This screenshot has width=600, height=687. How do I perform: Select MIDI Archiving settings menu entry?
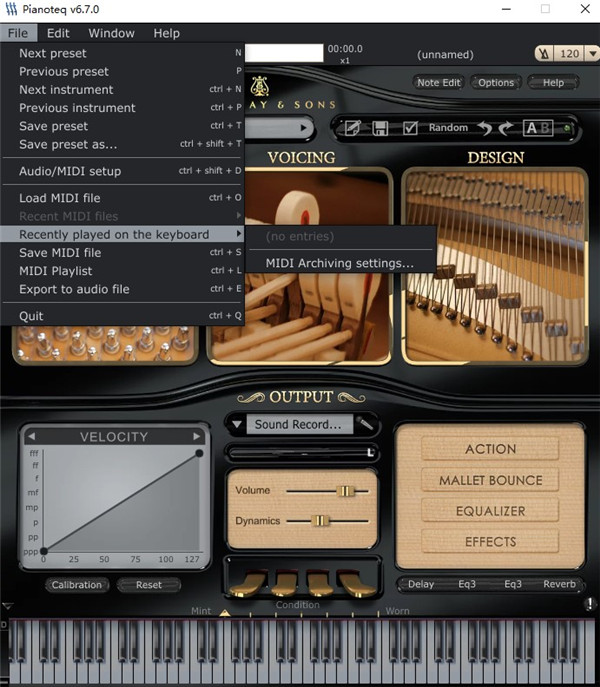(339, 263)
